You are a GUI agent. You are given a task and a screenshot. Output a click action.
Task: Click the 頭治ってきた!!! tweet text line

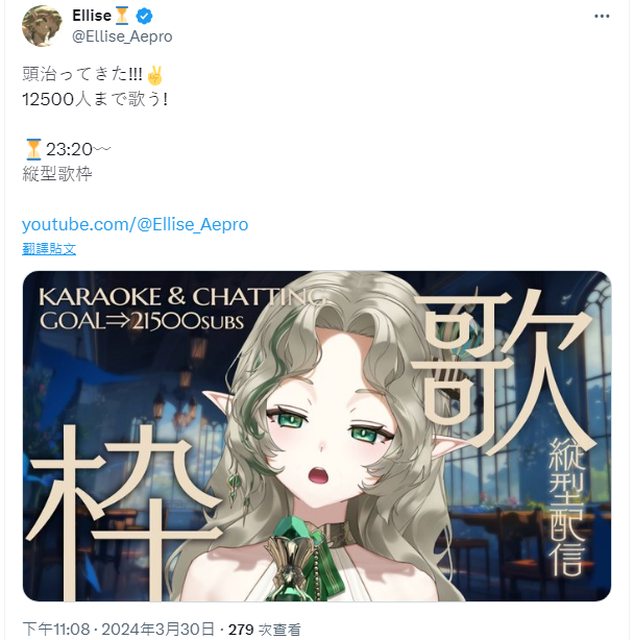(82, 75)
